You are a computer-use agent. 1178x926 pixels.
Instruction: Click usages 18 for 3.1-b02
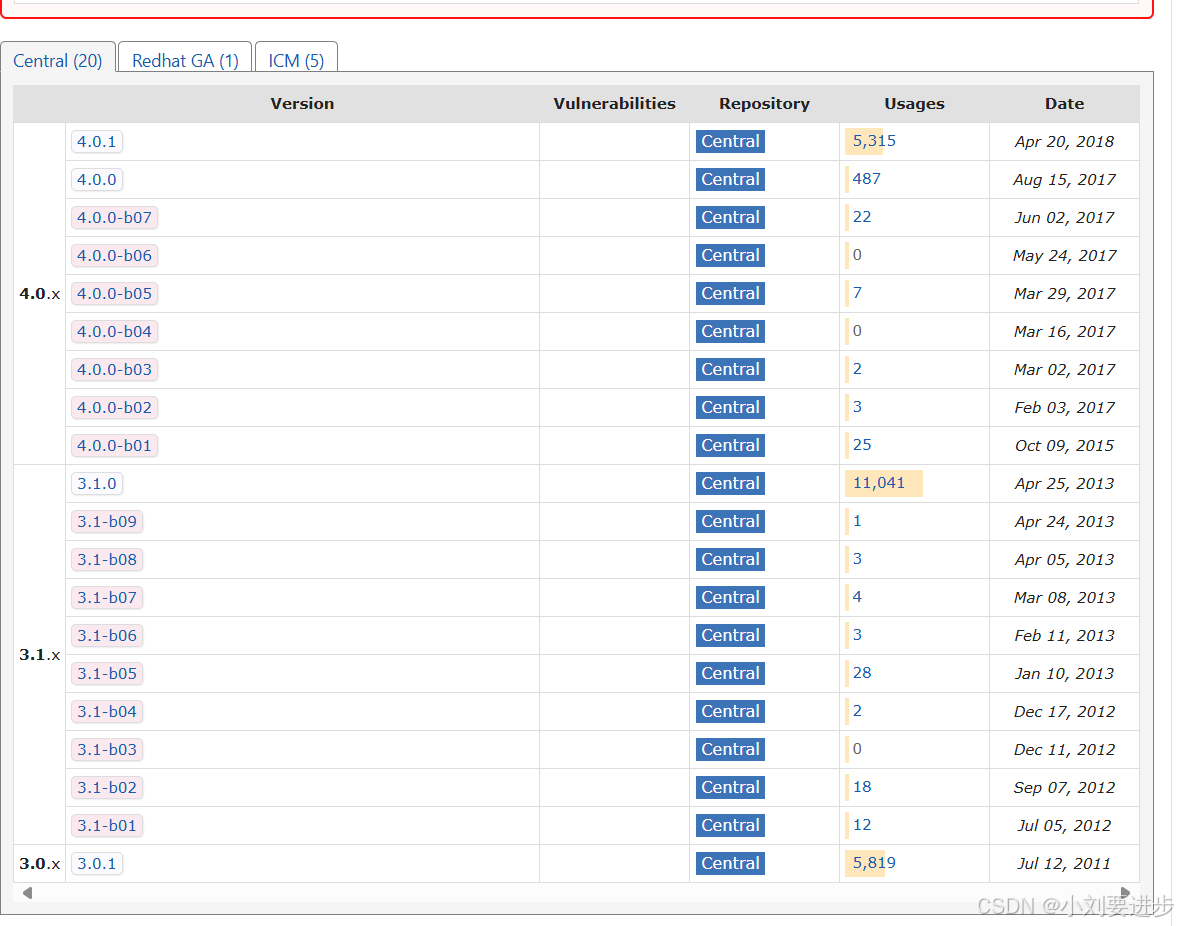pos(862,787)
